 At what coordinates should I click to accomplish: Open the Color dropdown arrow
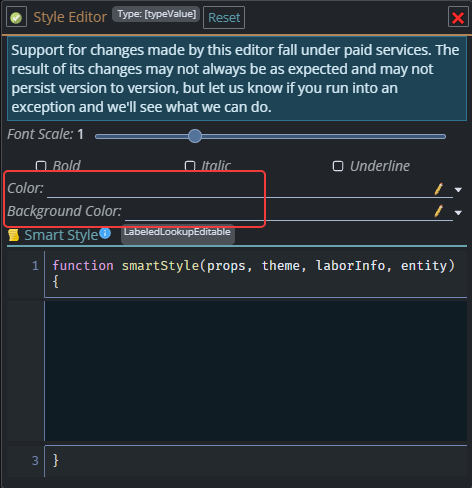(x=458, y=190)
